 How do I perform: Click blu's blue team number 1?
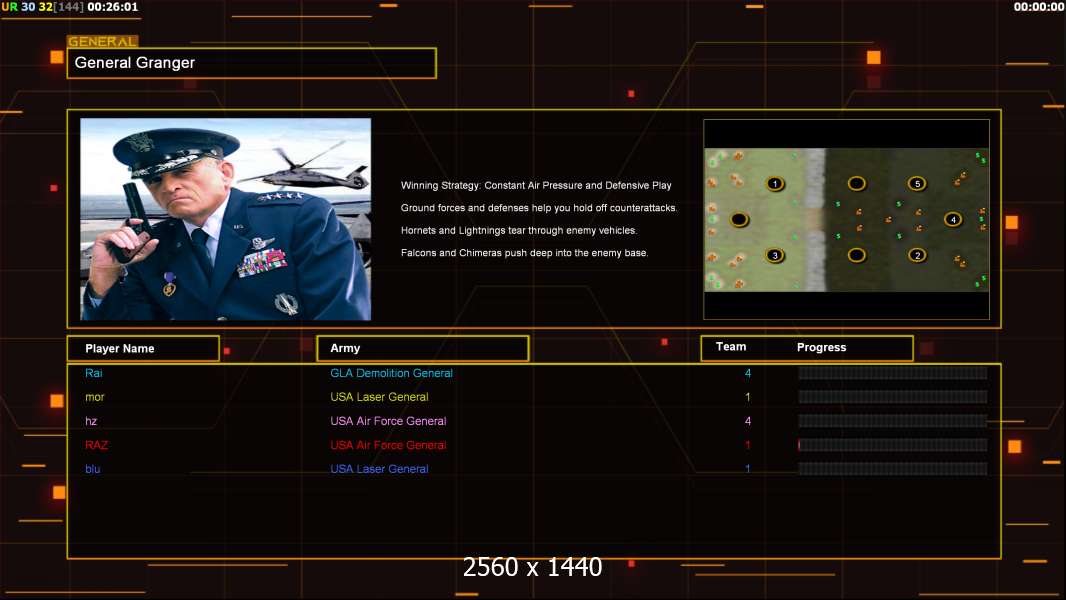click(x=748, y=469)
